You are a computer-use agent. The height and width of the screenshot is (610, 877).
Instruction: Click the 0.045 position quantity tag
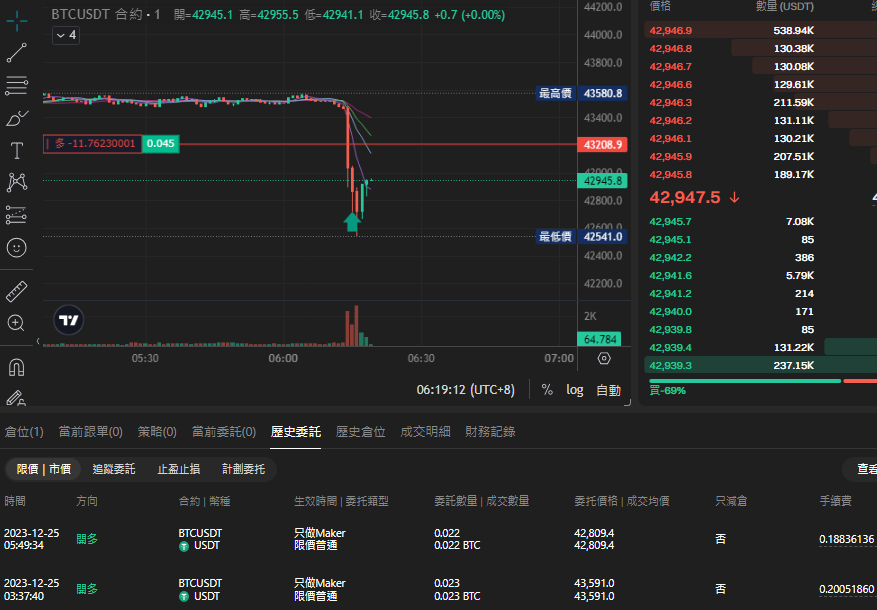161,144
